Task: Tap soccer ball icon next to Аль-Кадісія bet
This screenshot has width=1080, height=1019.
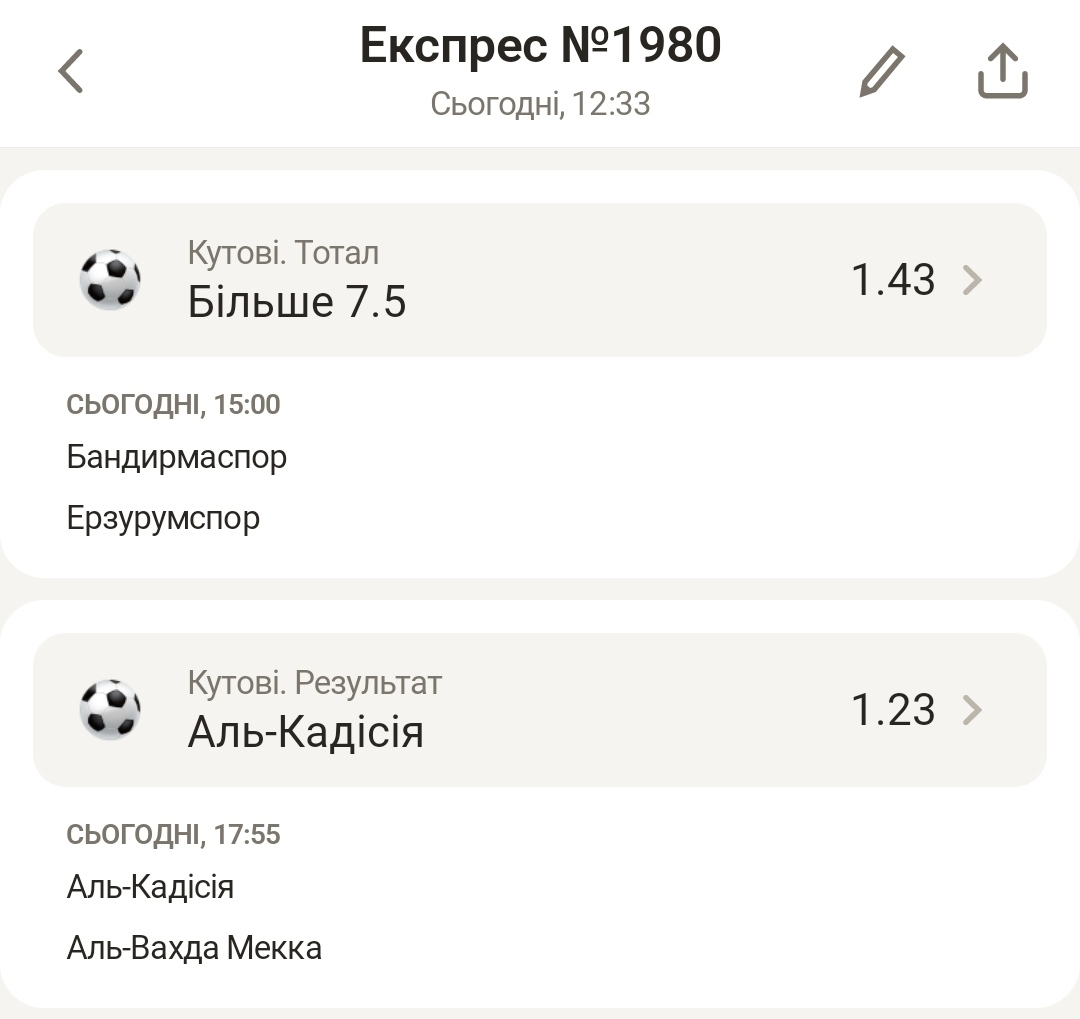Action: pos(110,710)
